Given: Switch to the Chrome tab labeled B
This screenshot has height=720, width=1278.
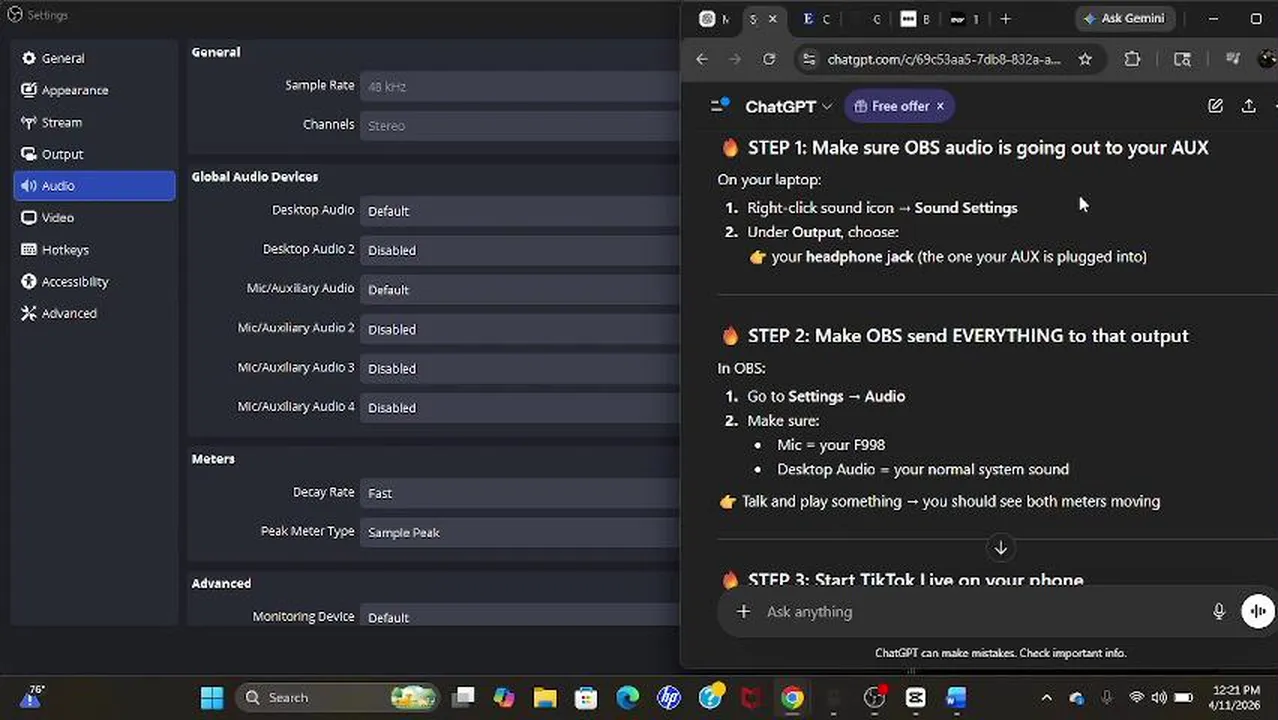Looking at the screenshot, I should [x=915, y=19].
